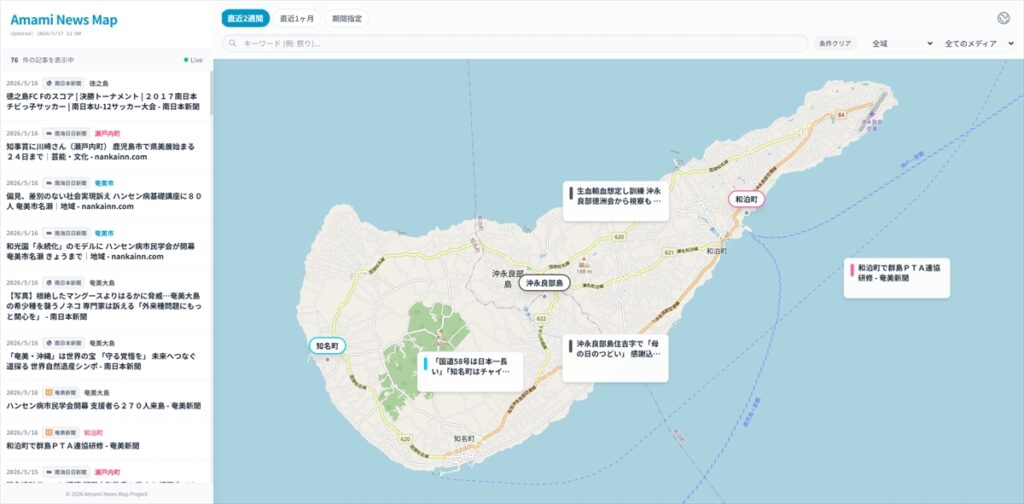Focus the キーワード search input field
Viewport: 1024px width, 504px height.
(x=515, y=44)
